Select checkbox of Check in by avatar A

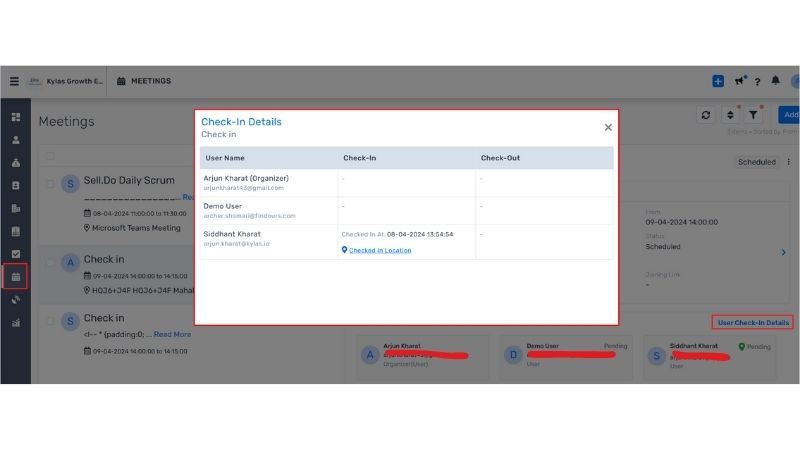(50, 262)
